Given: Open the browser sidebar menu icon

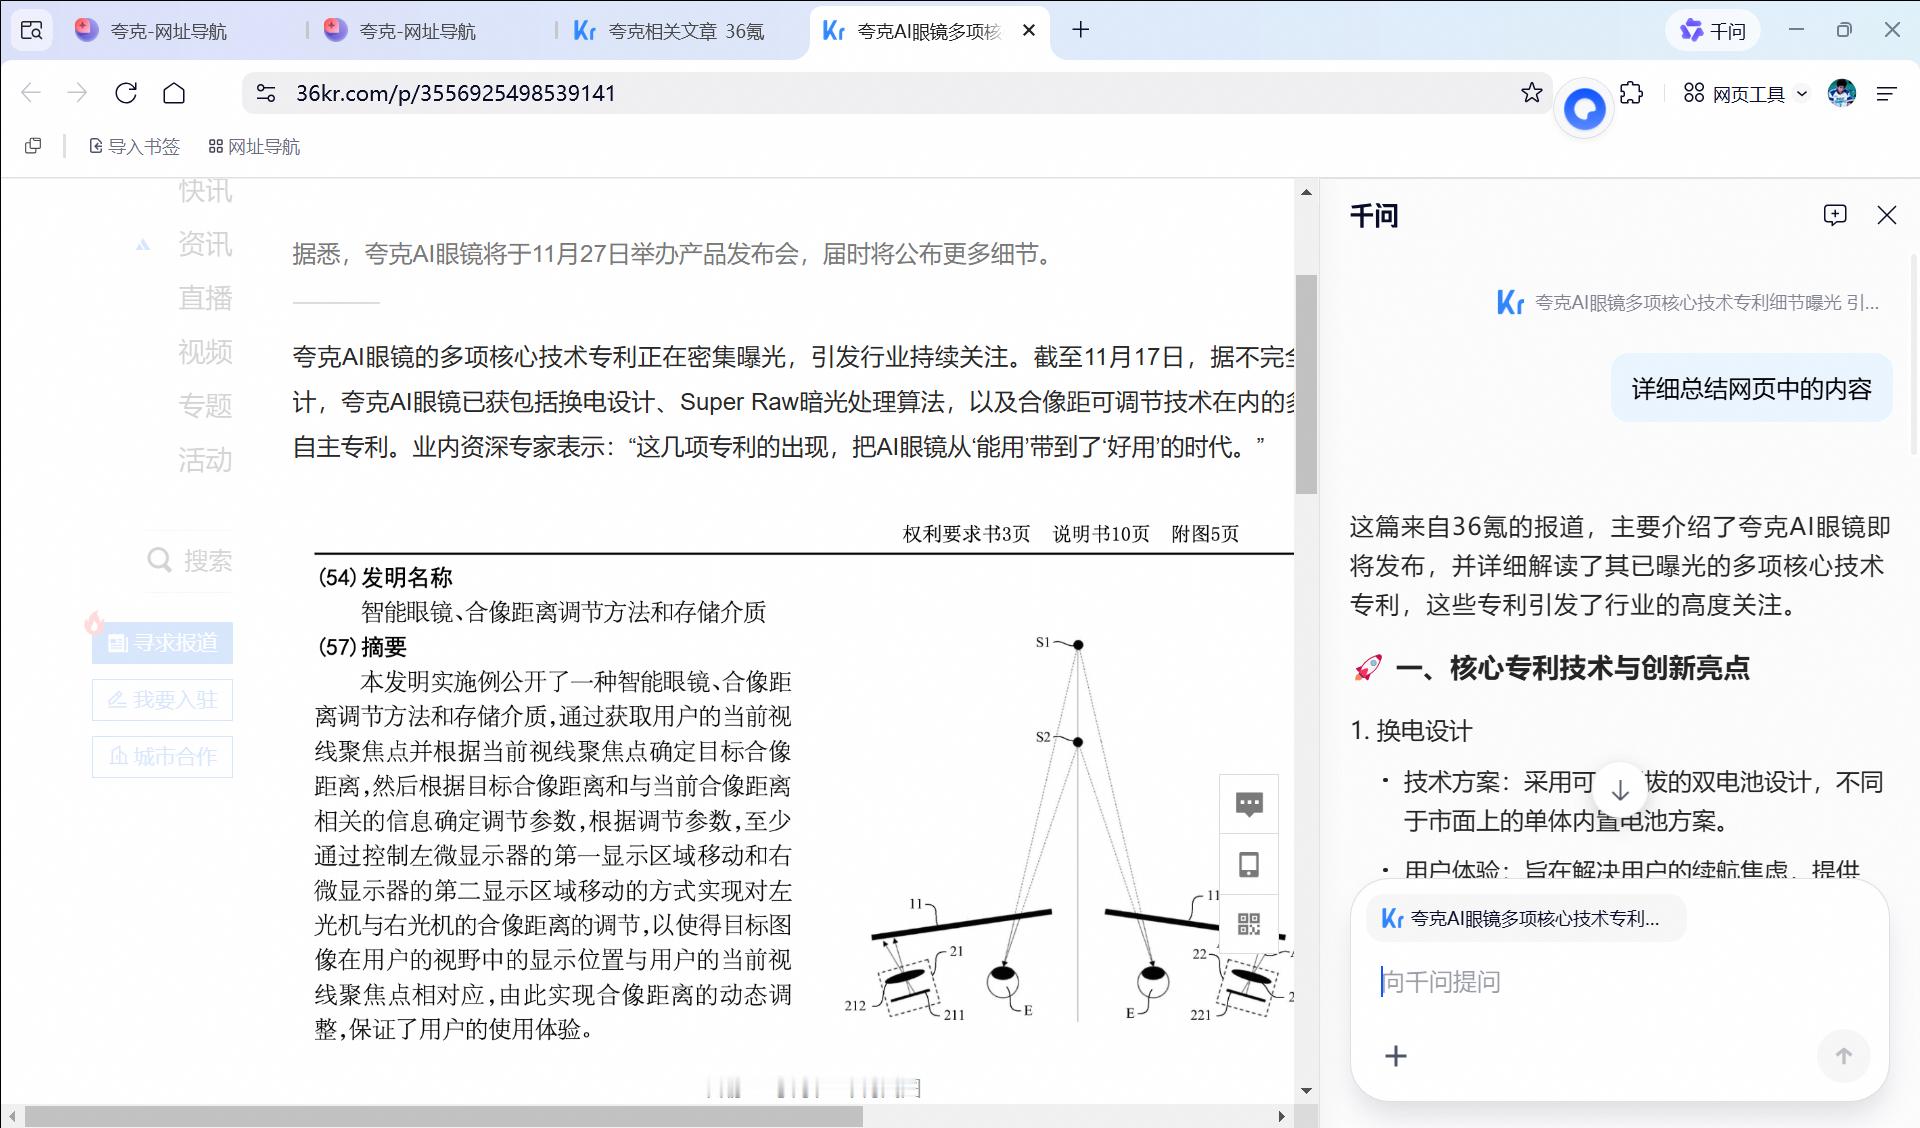Looking at the screenshot, I should 1886,93.
